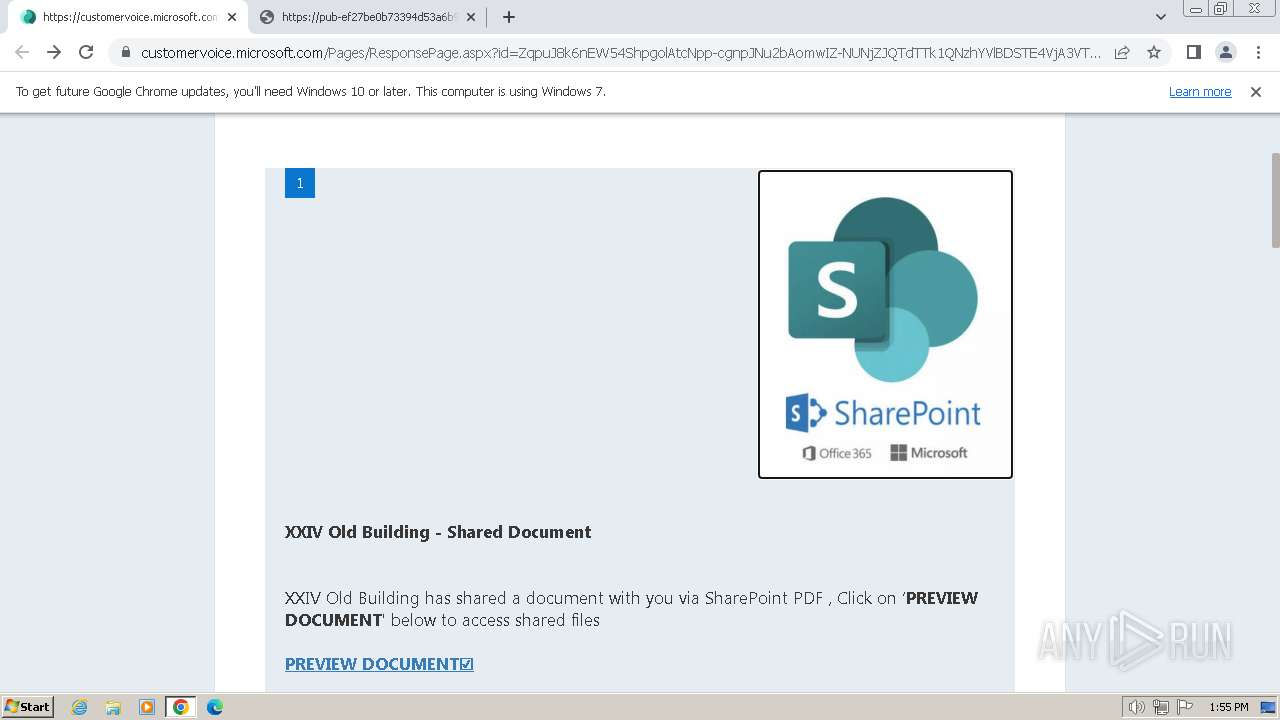
Task: Dismiss the Chrome update notification bar
Action: coord(1256,92)
